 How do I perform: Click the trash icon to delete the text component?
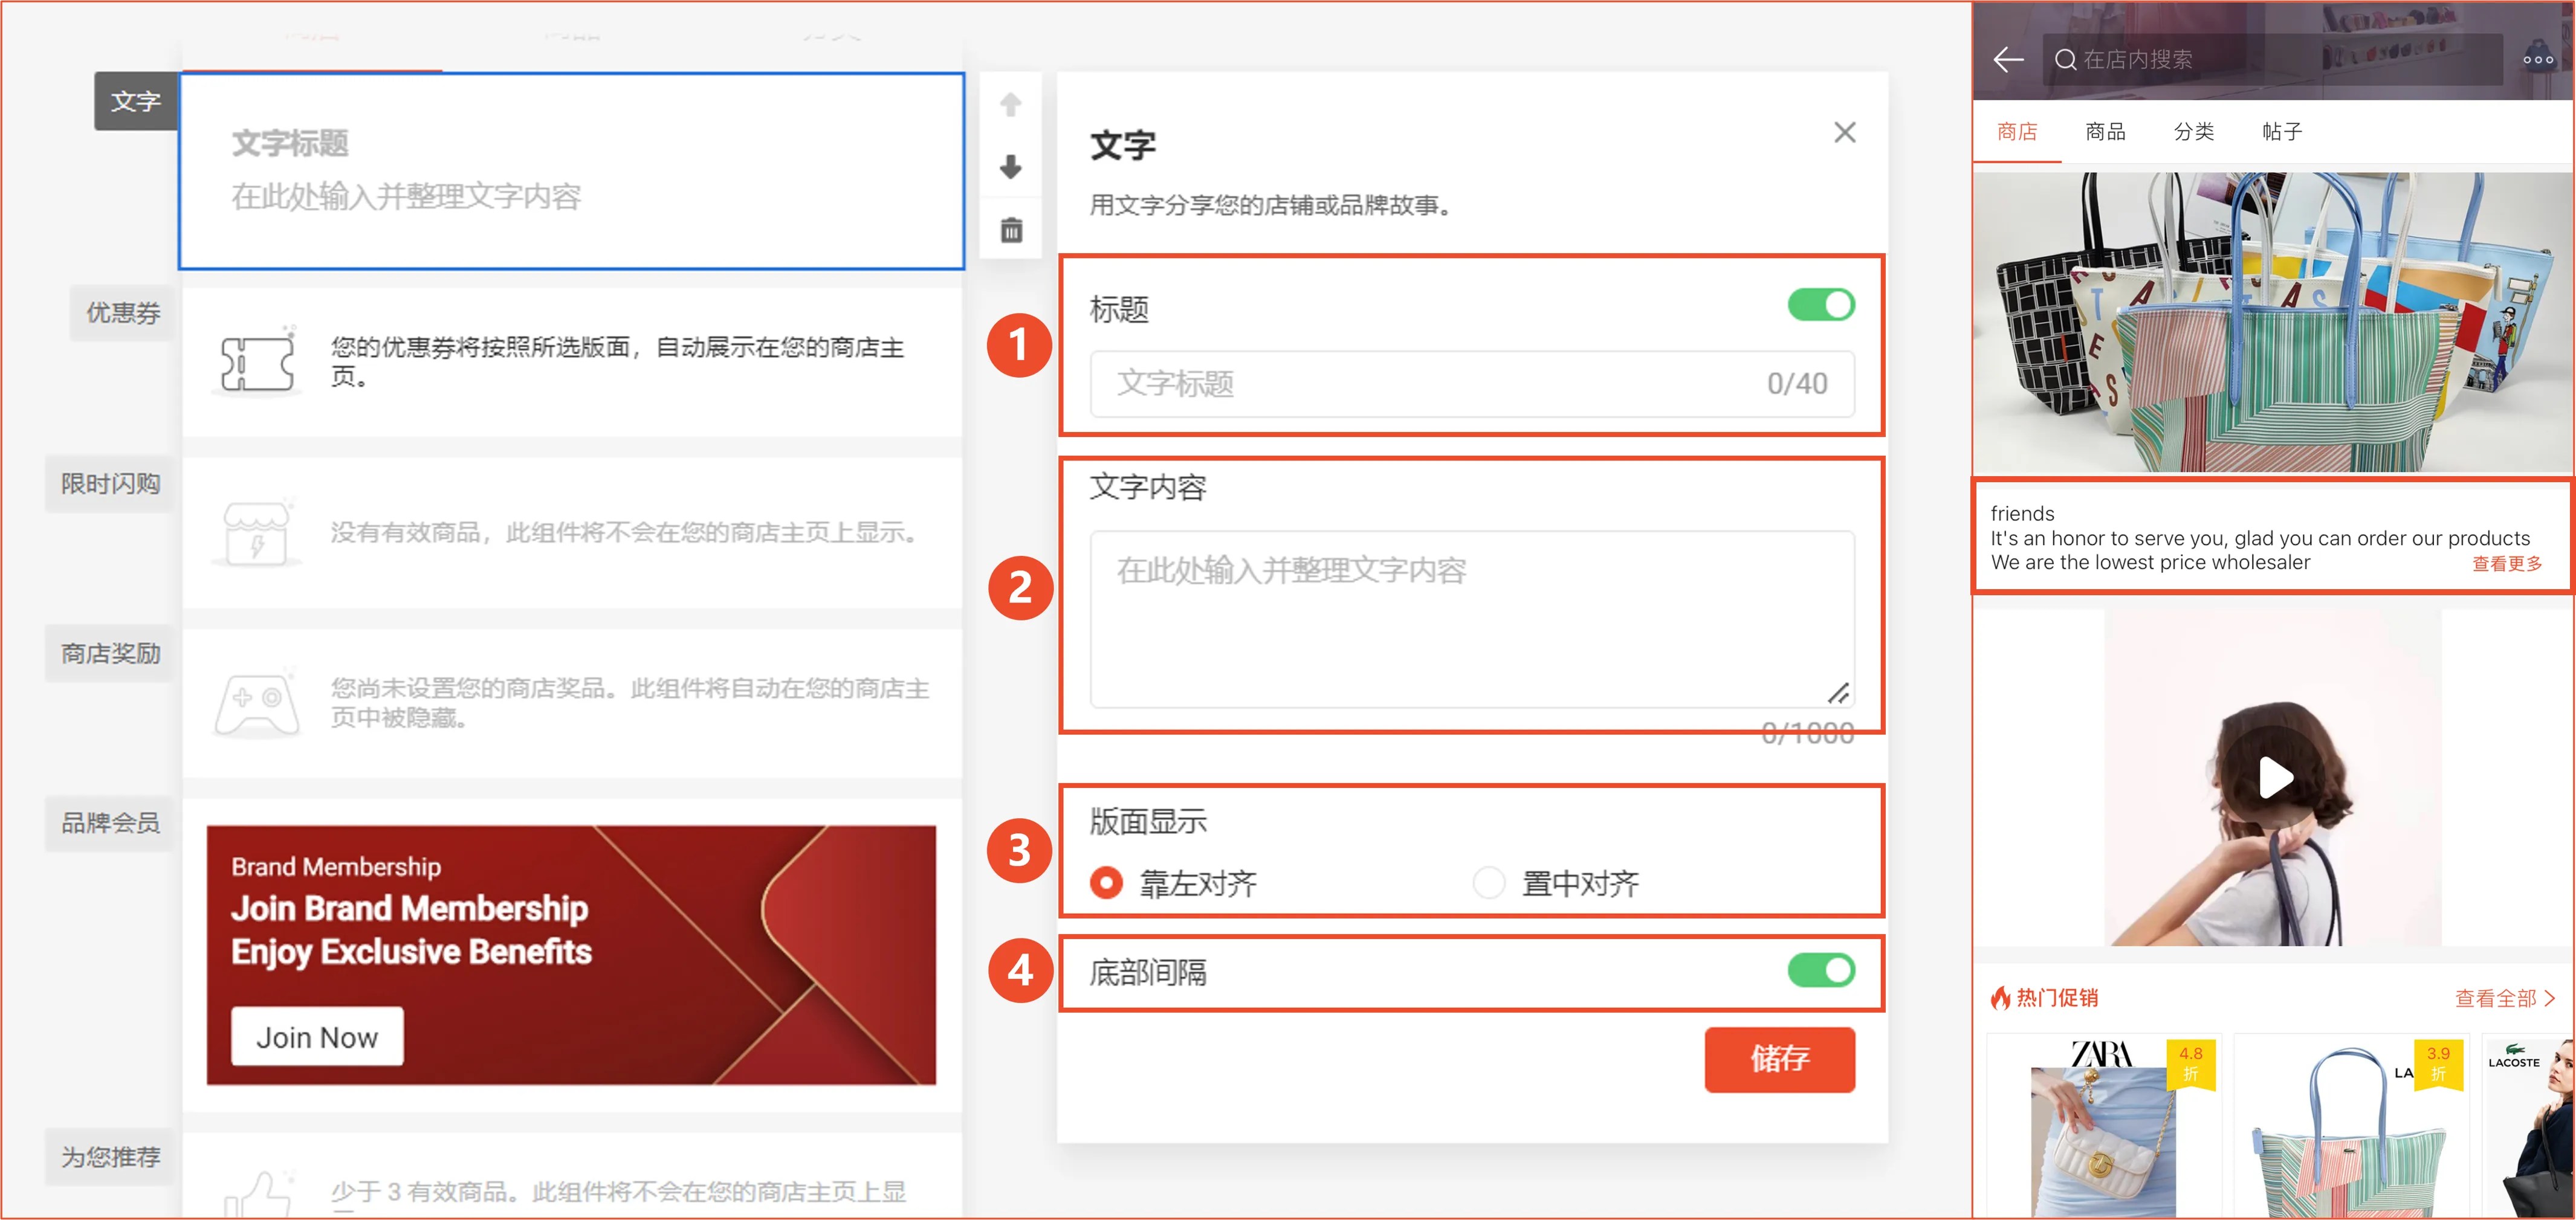pyautogui.click(x=1011, y=229)
